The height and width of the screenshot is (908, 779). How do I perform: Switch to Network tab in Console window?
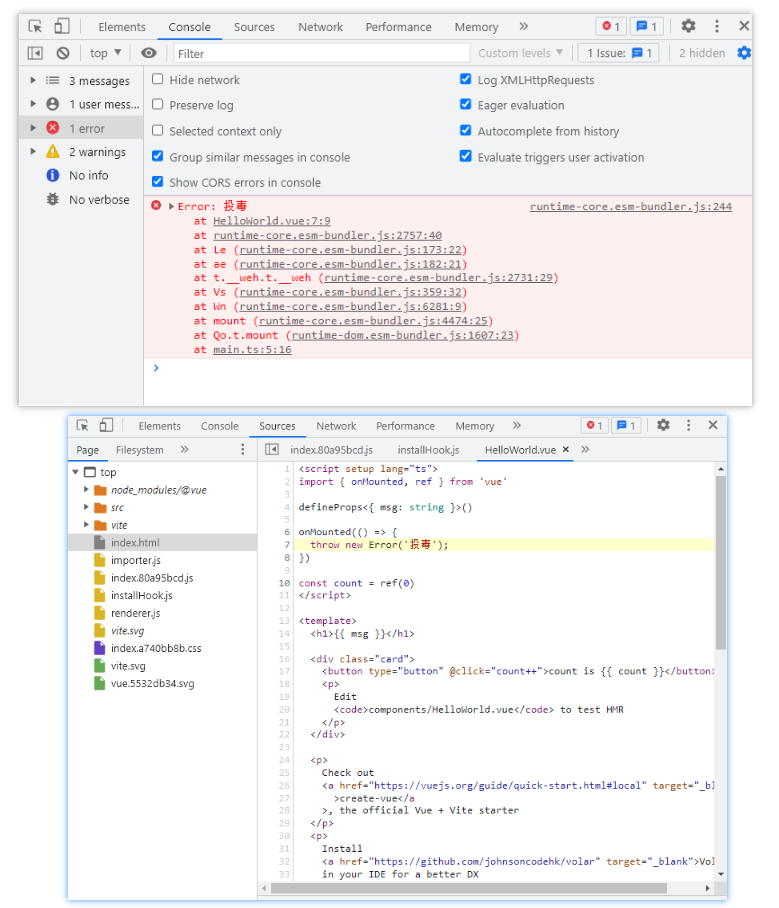pyautogui.click(x=320, y=27)
